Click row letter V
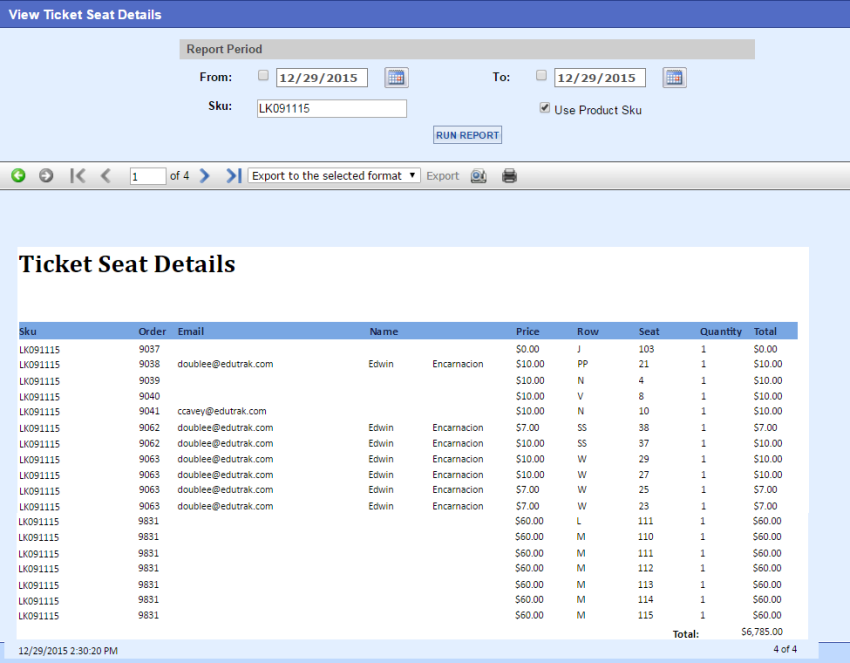850x663 pixels. (x=580, y=396)
